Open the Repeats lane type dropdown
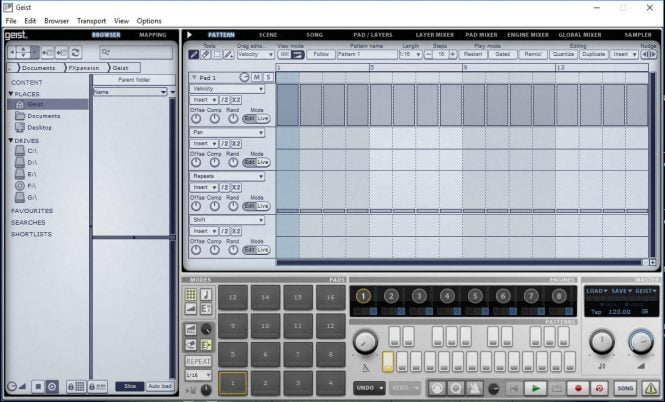The height and width of the screenshot is (402, 665). coord(227,176)
